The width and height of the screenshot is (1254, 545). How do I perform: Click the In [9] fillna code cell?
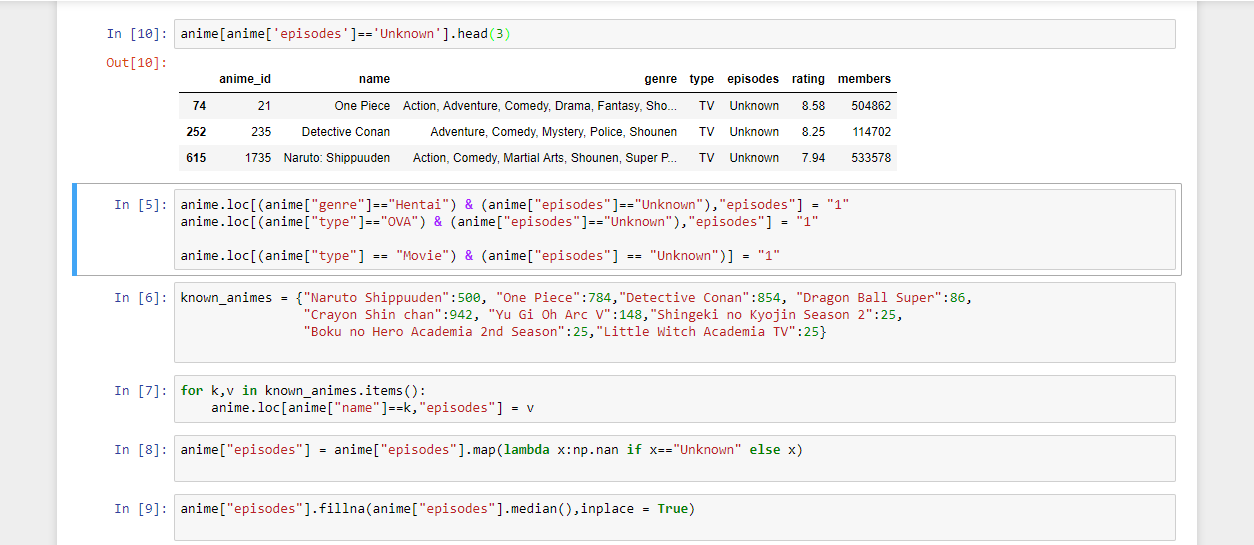tap(674, 517)
